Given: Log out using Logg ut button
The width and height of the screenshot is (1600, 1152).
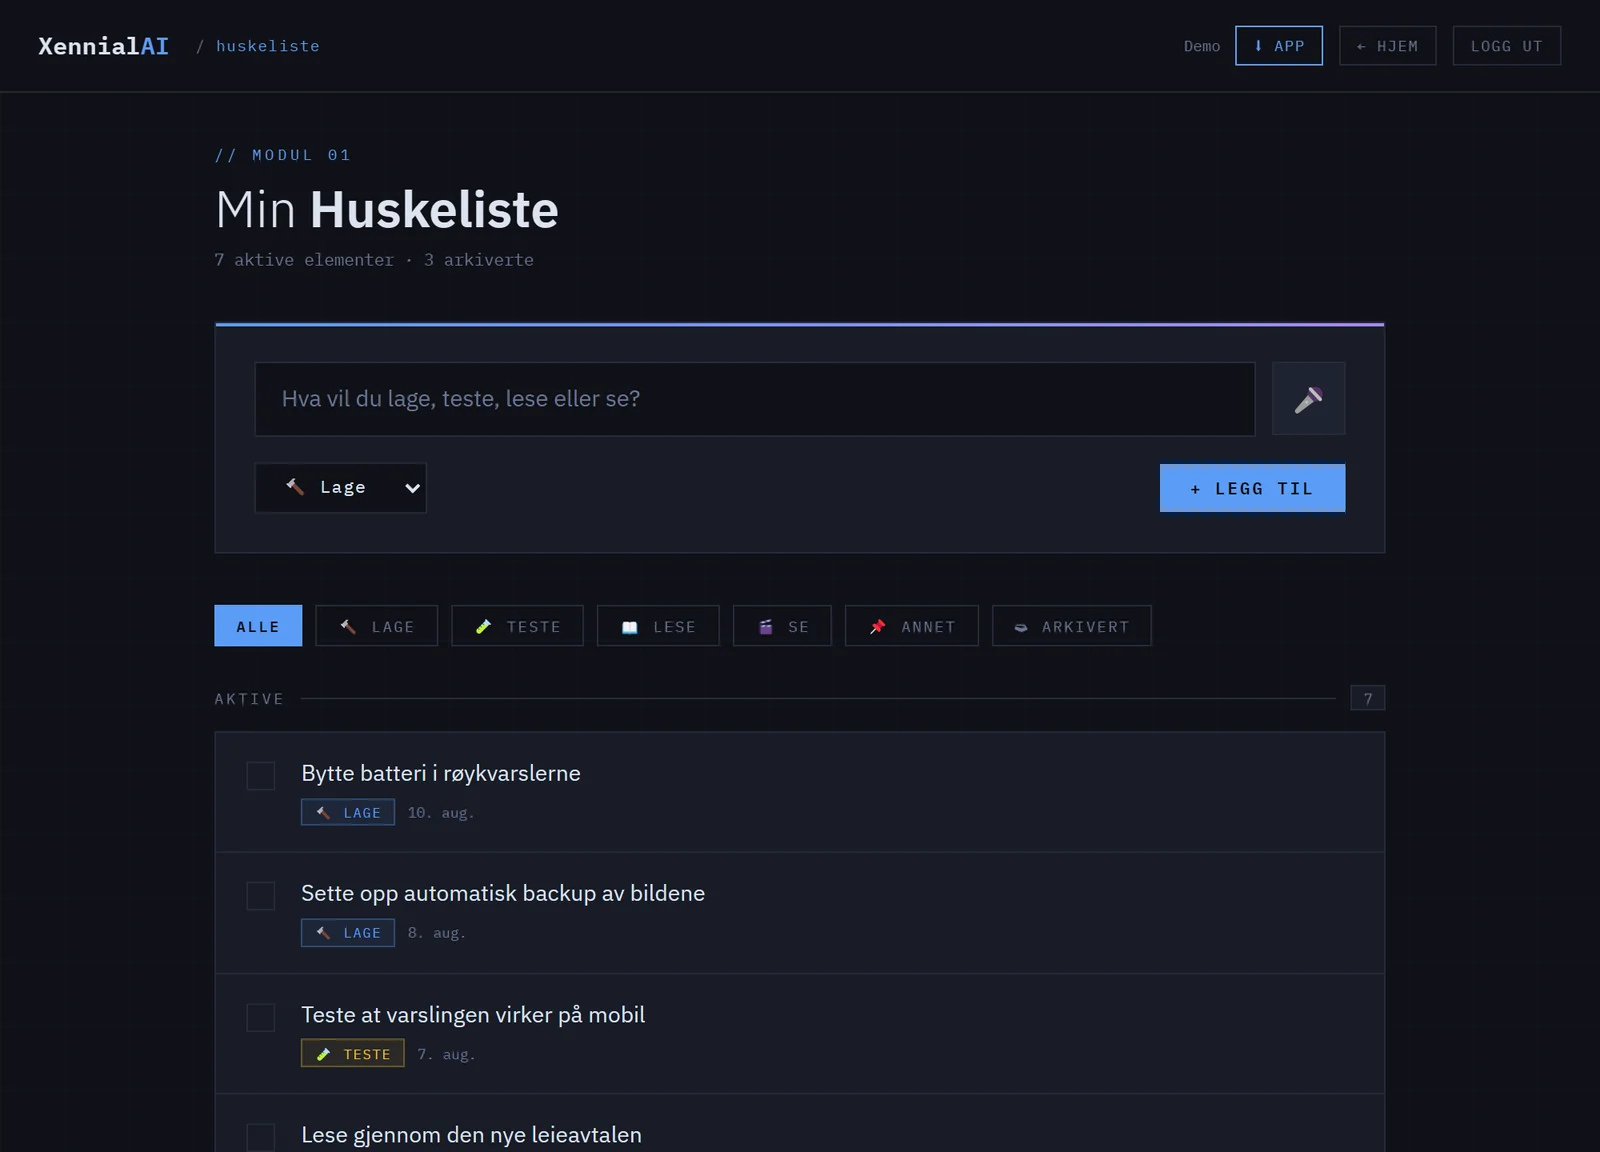Looking at the screenshot, I should point(1507,46).
